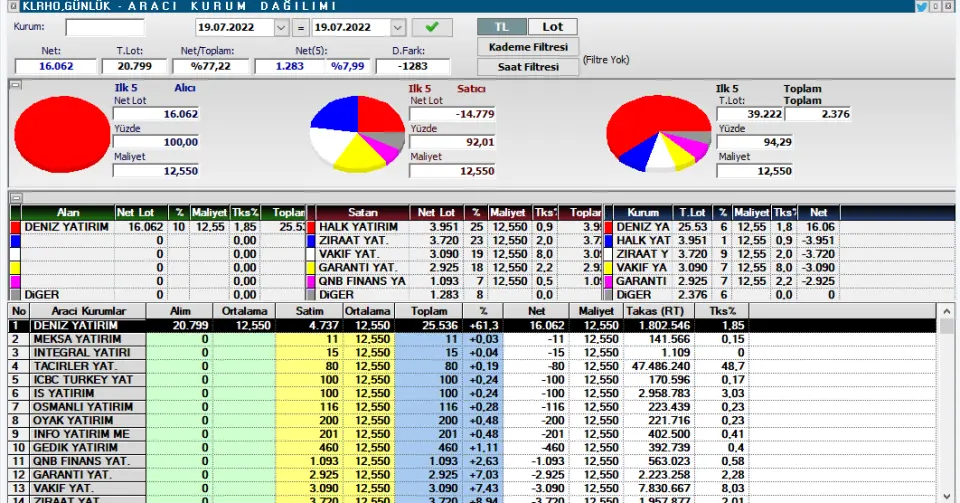Viewport: 960px width, 503px height.
Task: Click into the Kurum input field
Action: tap(105, 27)
